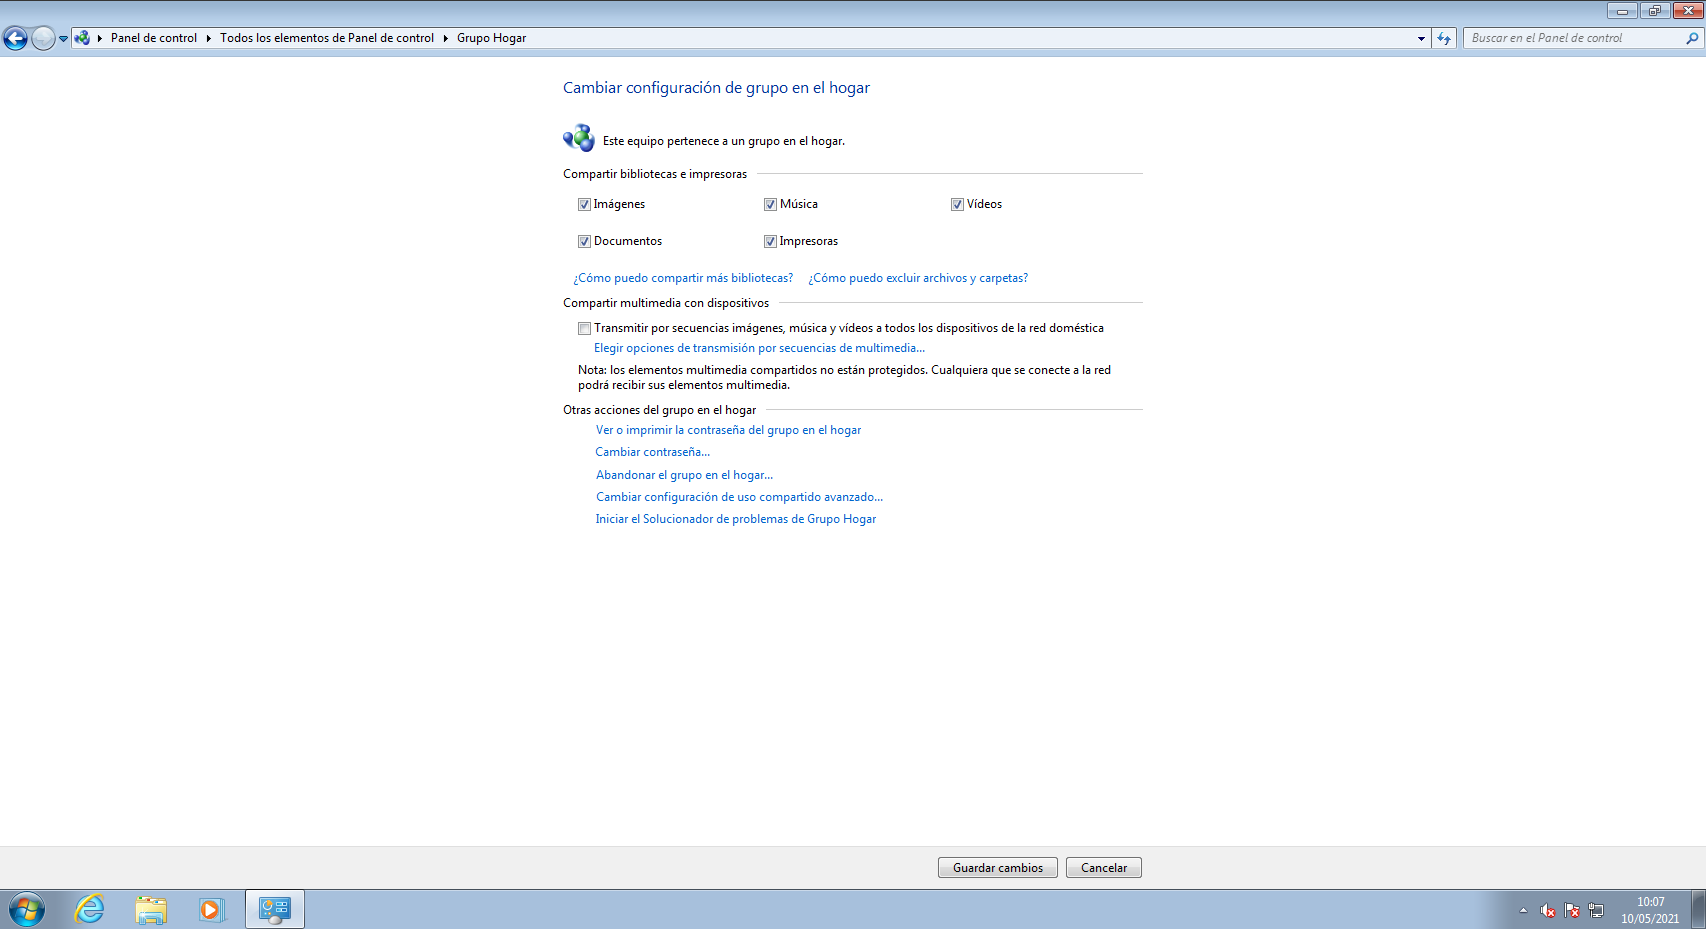Launch Windows Media Player from taskbar
This screenshot has width=1706, height=929.
[x=211, y=910]
